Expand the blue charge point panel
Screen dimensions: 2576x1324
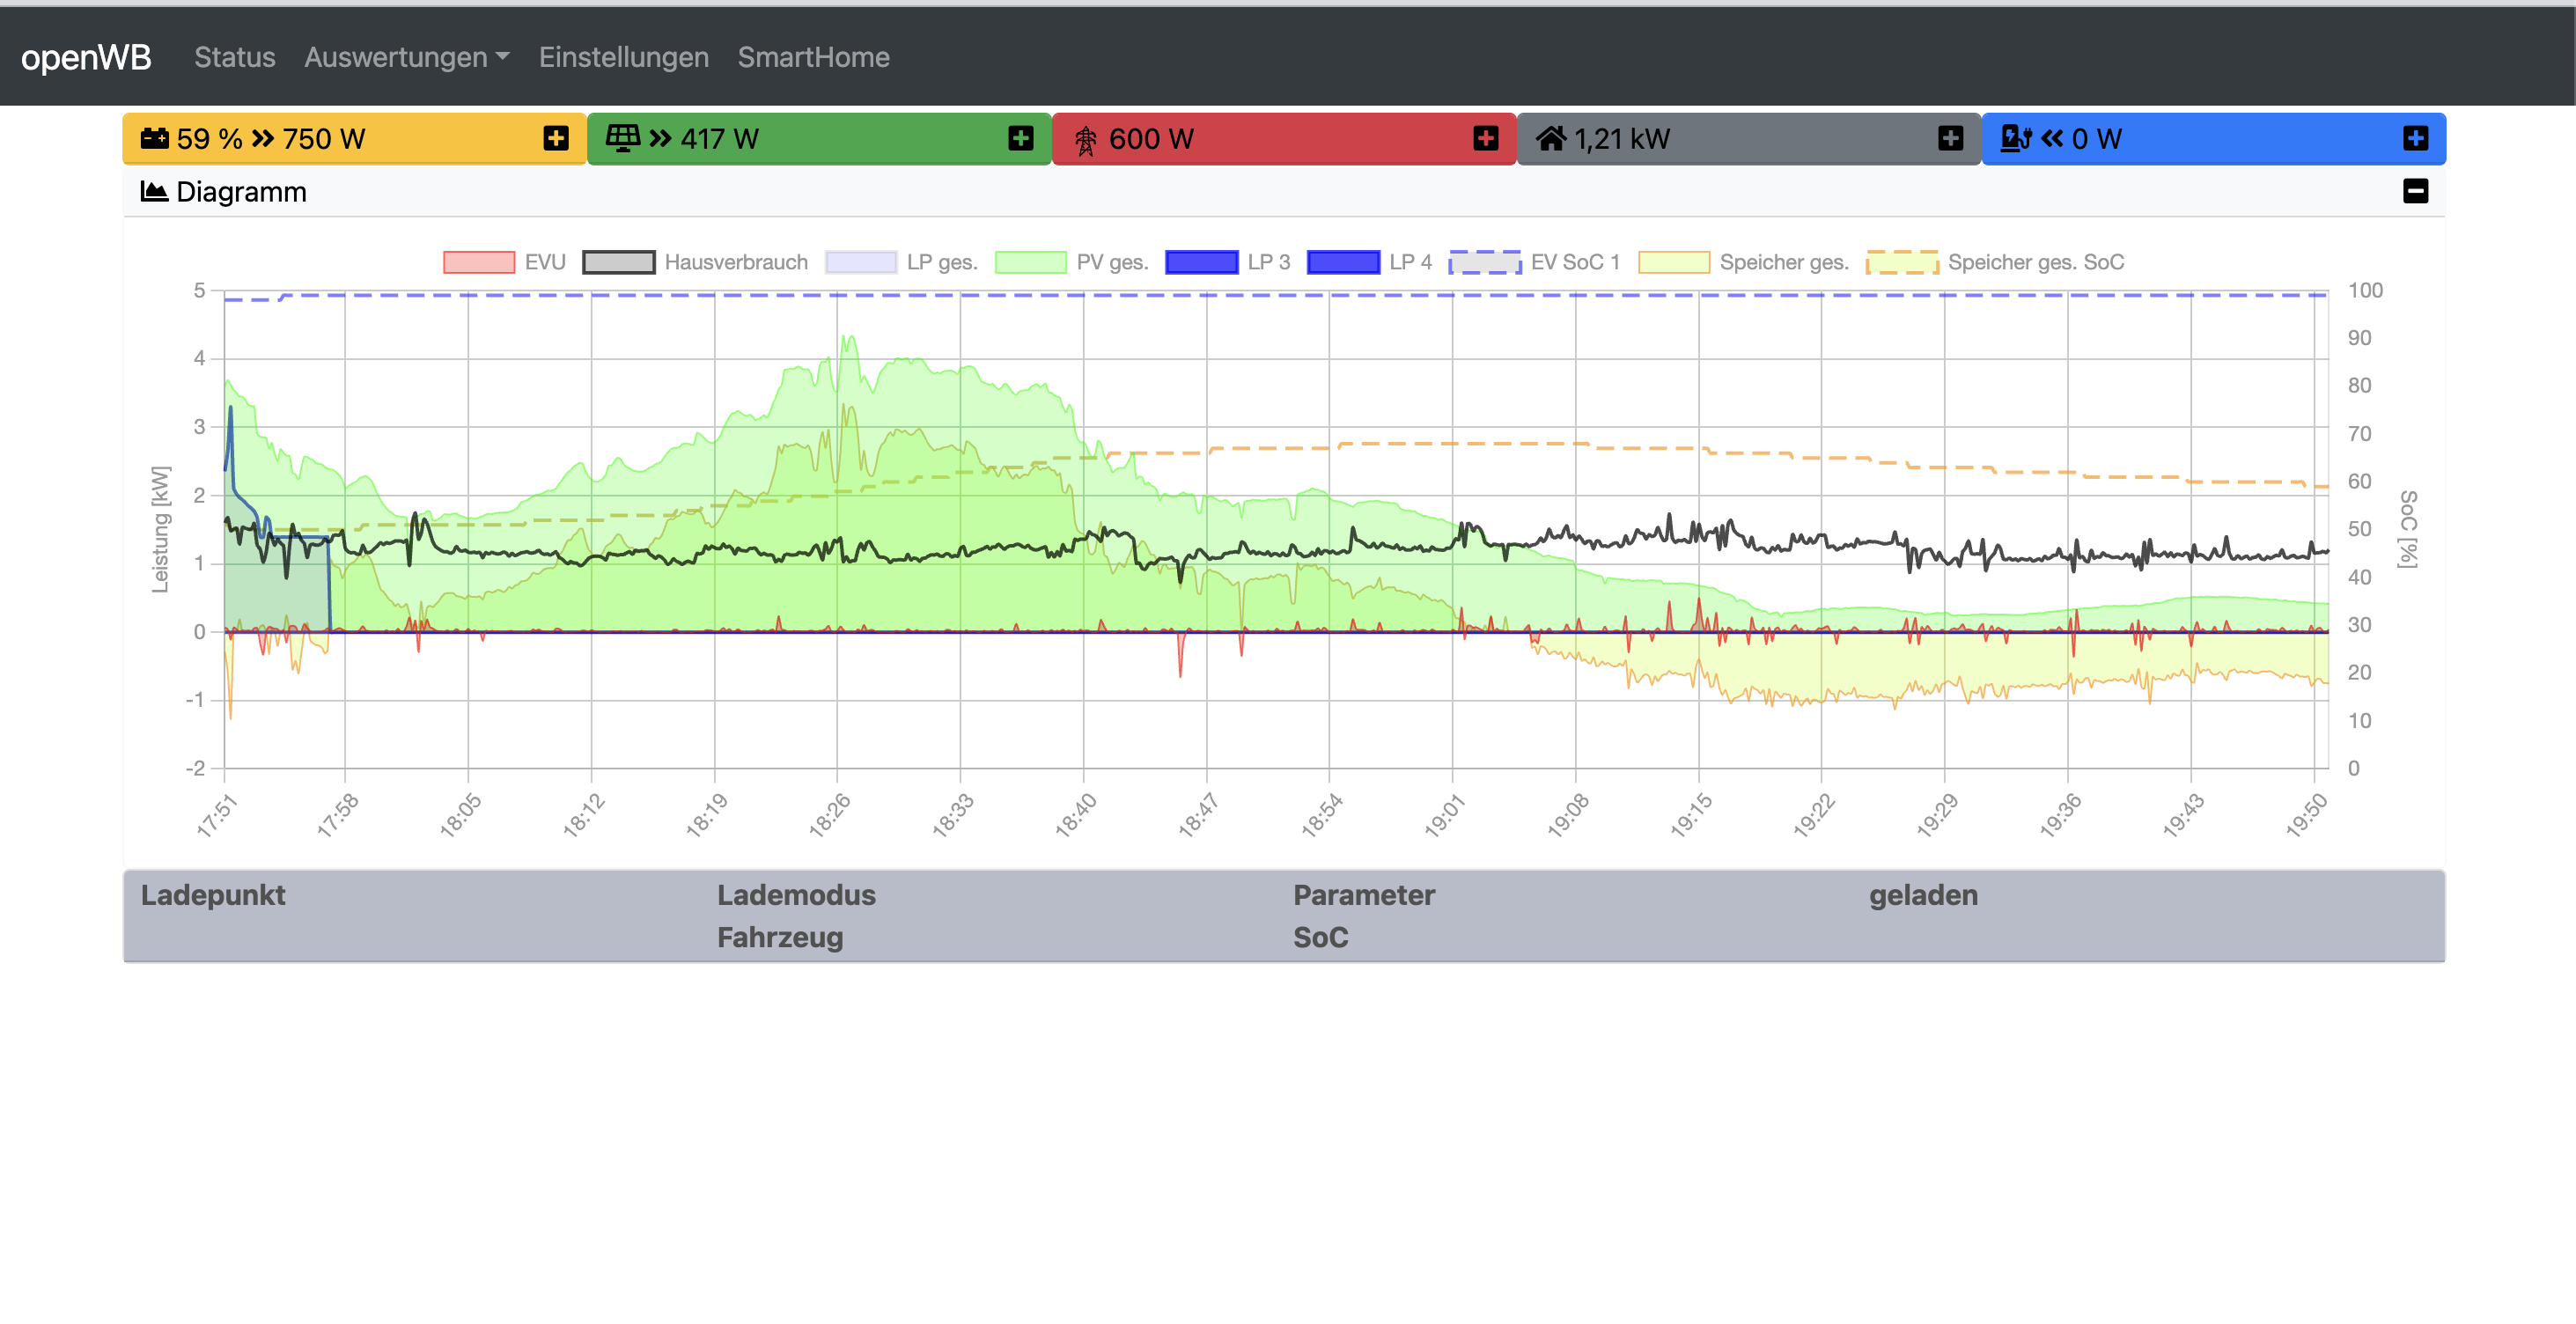[x=2415, y=138]
